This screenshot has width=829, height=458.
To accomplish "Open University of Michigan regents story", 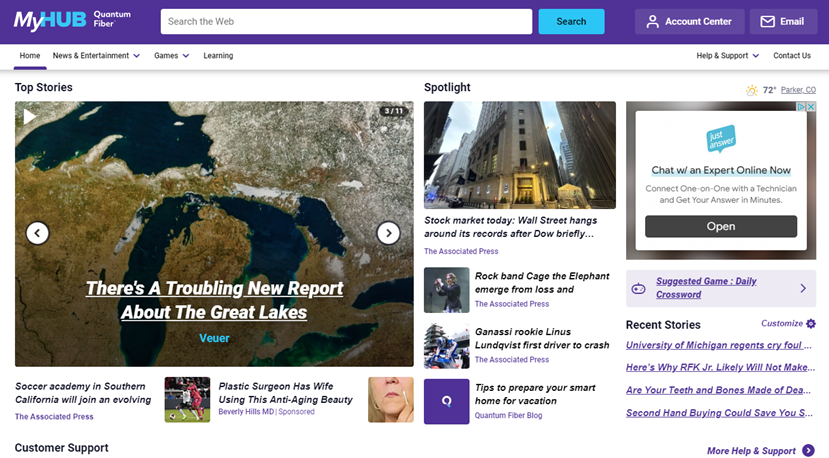I will click(719, 345).
